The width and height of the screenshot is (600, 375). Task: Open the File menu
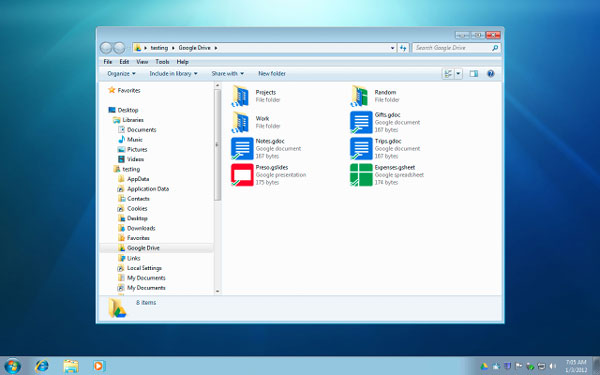(108, 62)
